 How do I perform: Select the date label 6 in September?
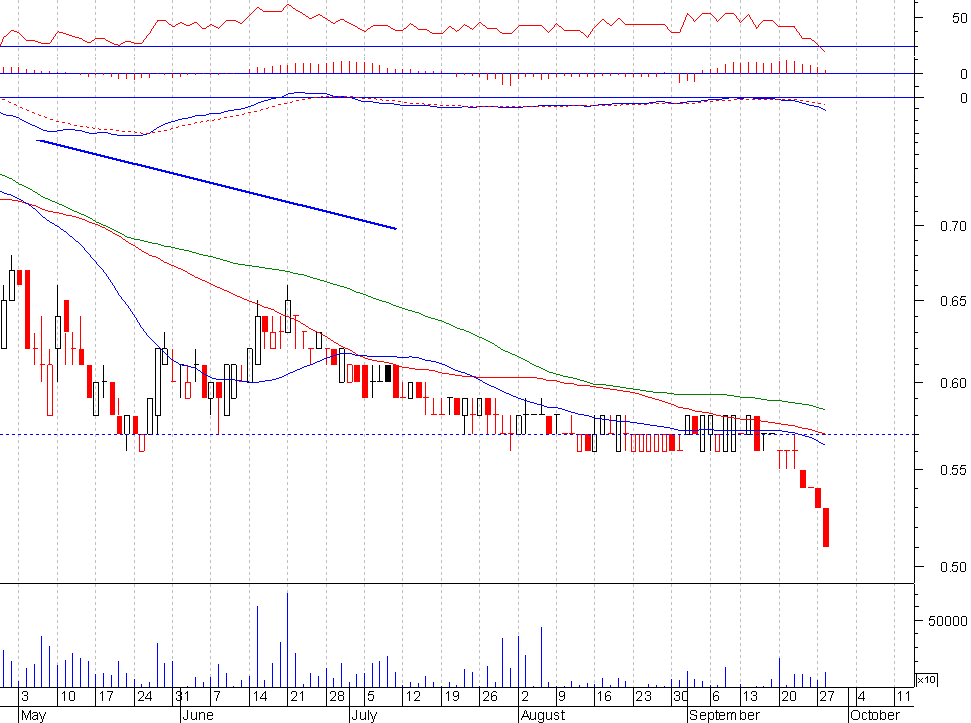click(x=716, y=696)
